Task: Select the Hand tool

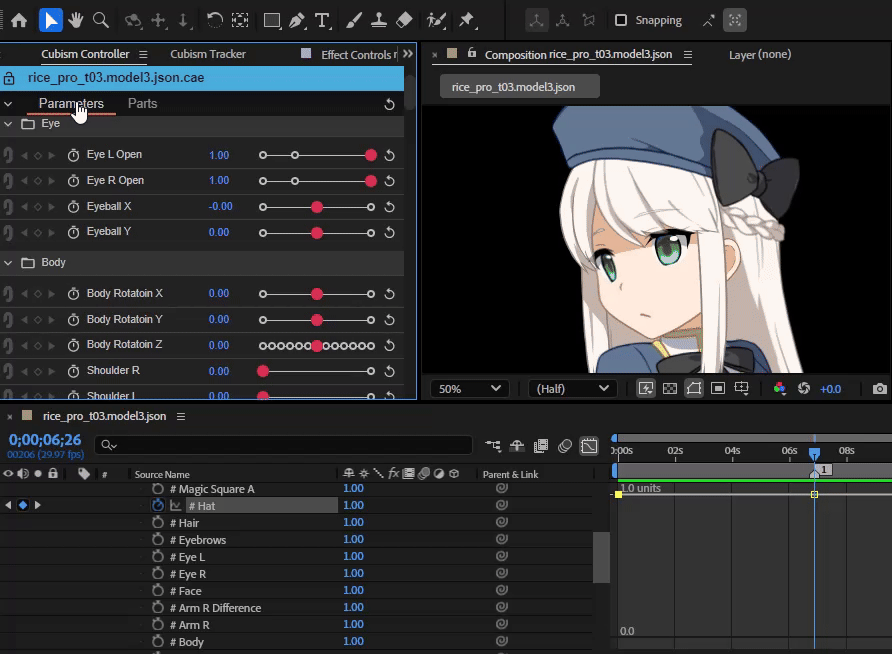Action: click(x=76, y=20)
